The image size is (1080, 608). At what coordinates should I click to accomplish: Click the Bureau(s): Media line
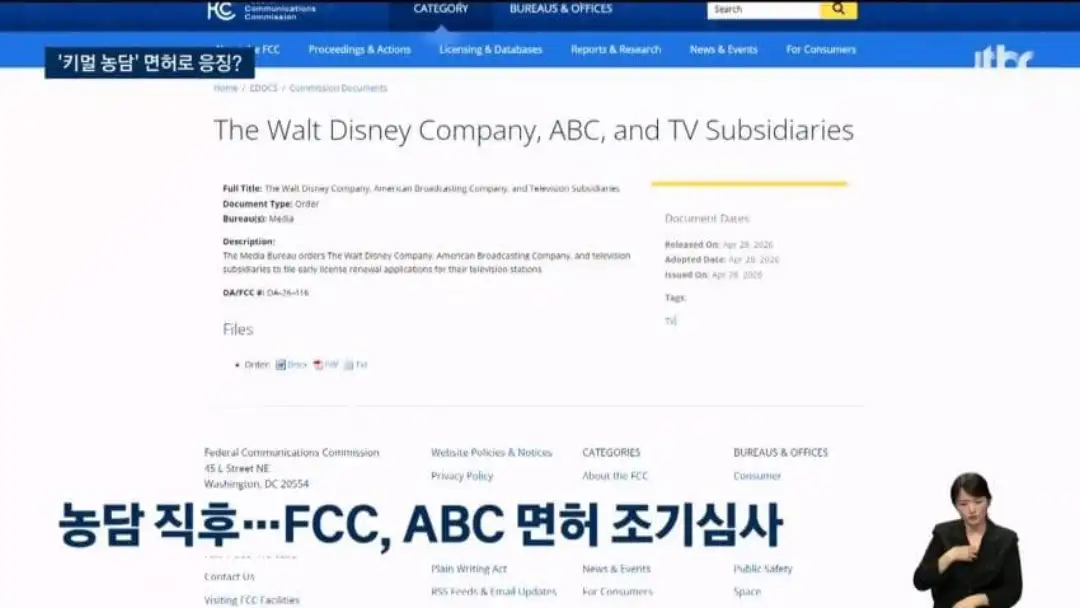click(x=258, y=219)
